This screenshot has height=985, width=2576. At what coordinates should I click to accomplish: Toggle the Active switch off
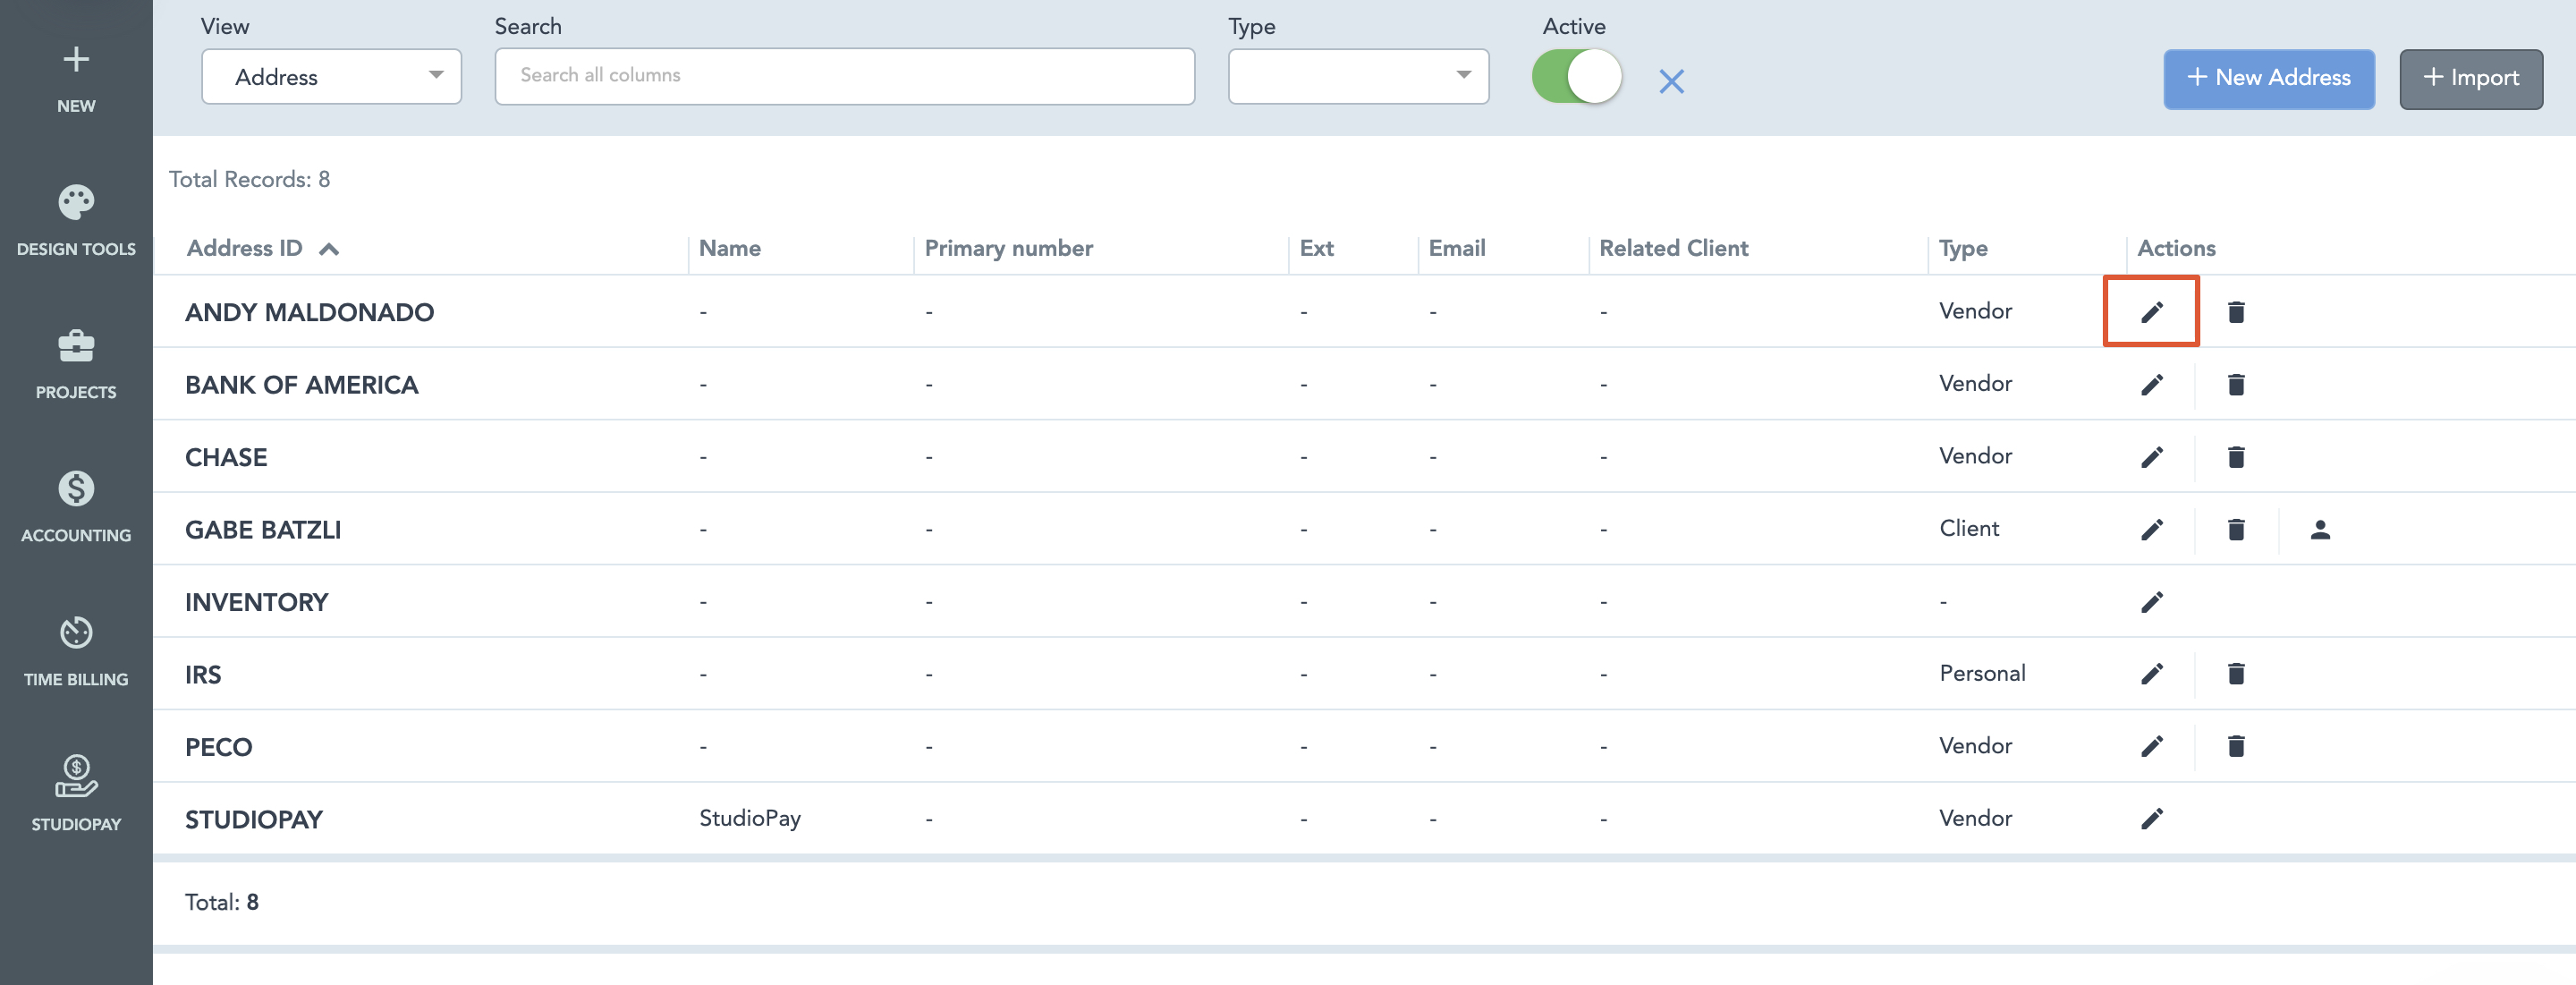point(1577,77)
